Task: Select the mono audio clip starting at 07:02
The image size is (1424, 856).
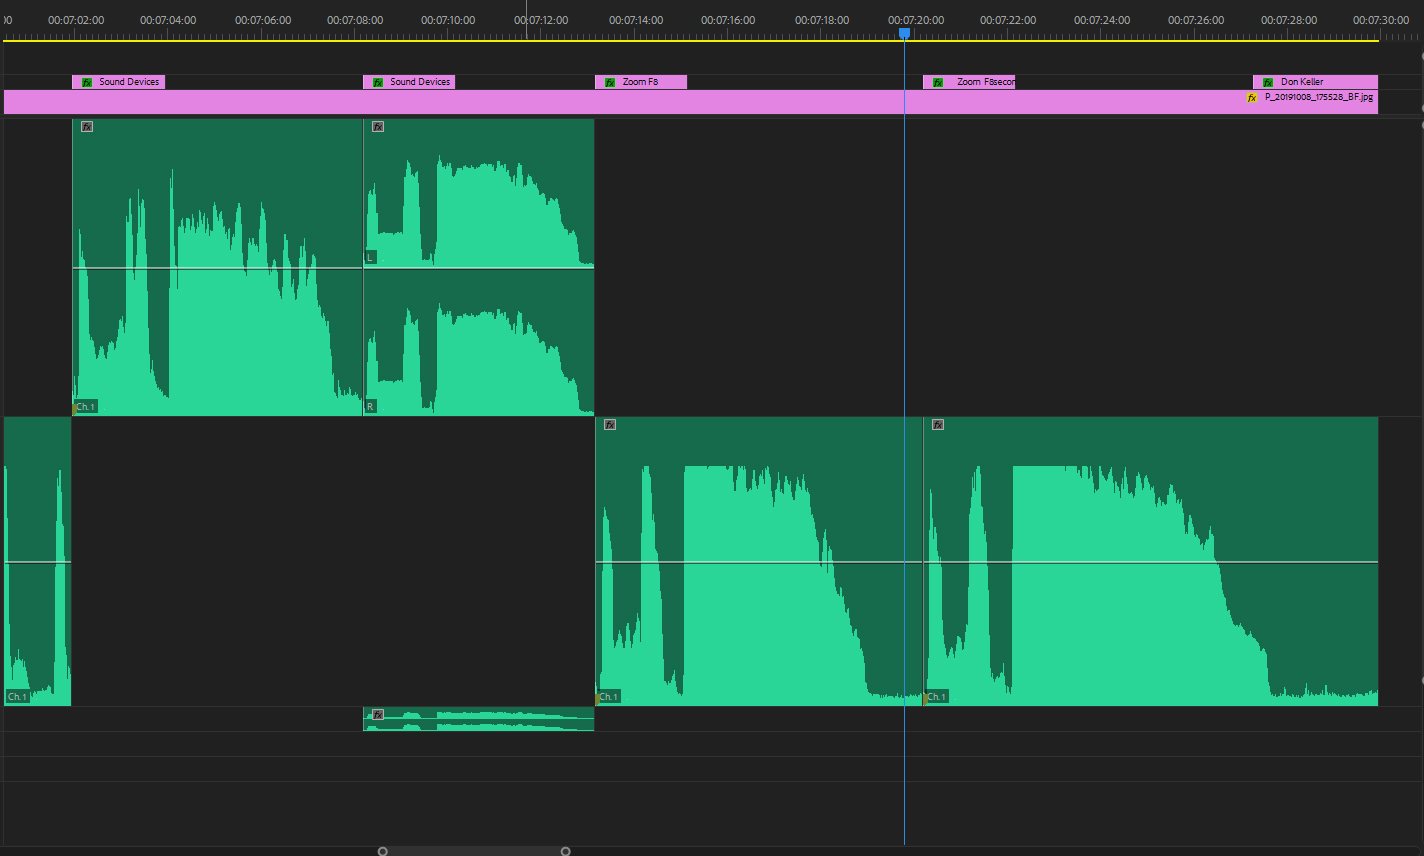Action: click(217, 267)
